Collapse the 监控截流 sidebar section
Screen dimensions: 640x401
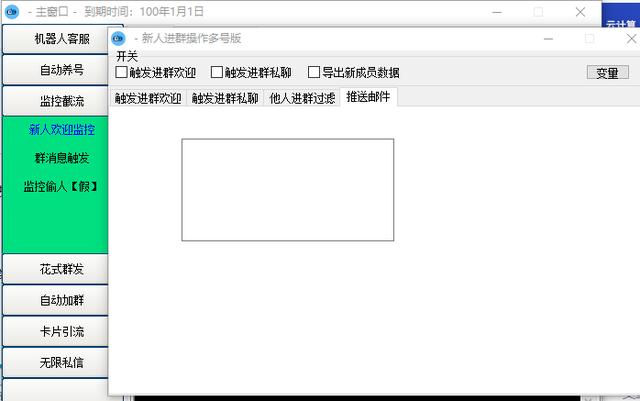[62, 102]
